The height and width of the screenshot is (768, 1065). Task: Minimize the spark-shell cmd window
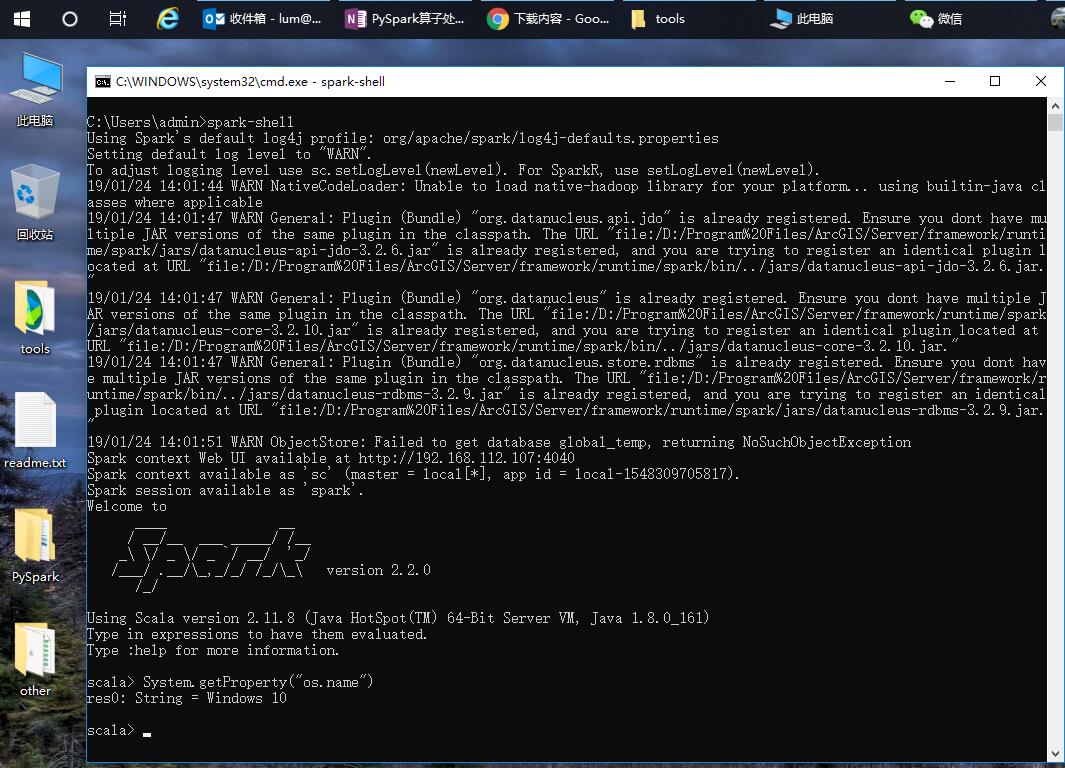coord(950,81)
